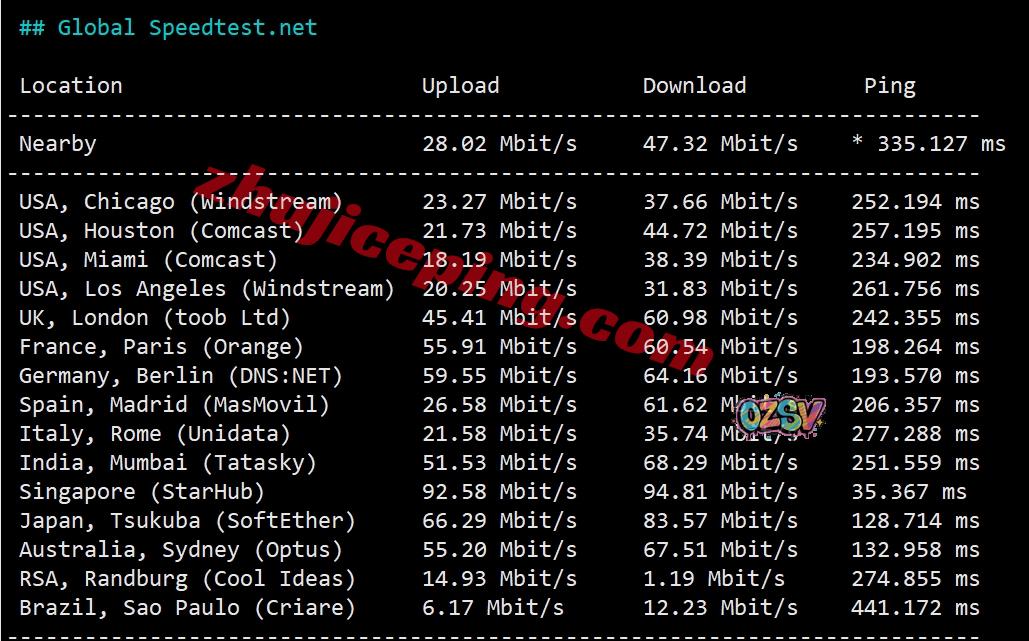The image size is (1029, 641).
Task: Click the Upload column header
Action: point(460,86)
